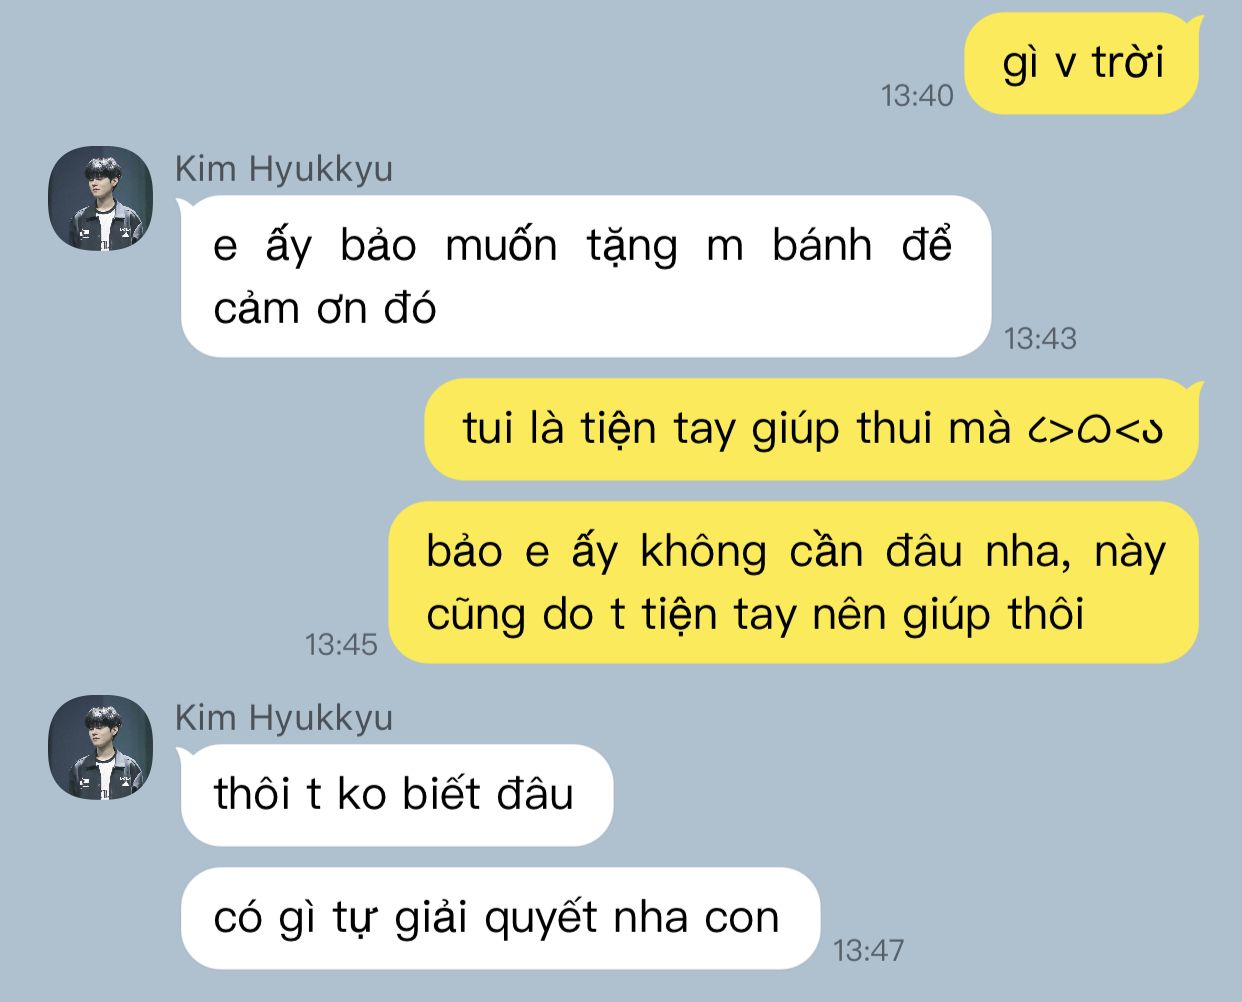Select the "tui là tiện tay giúp thui mà" bubble
Viewport: 1242px width, 1002px height.
pos(812,430)
